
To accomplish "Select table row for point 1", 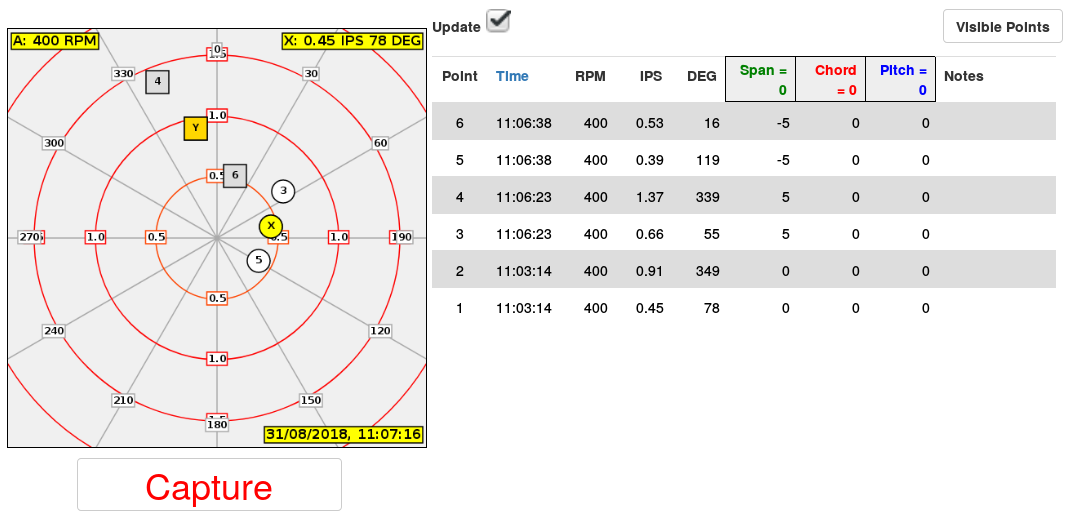I will (x=743, y=308).
